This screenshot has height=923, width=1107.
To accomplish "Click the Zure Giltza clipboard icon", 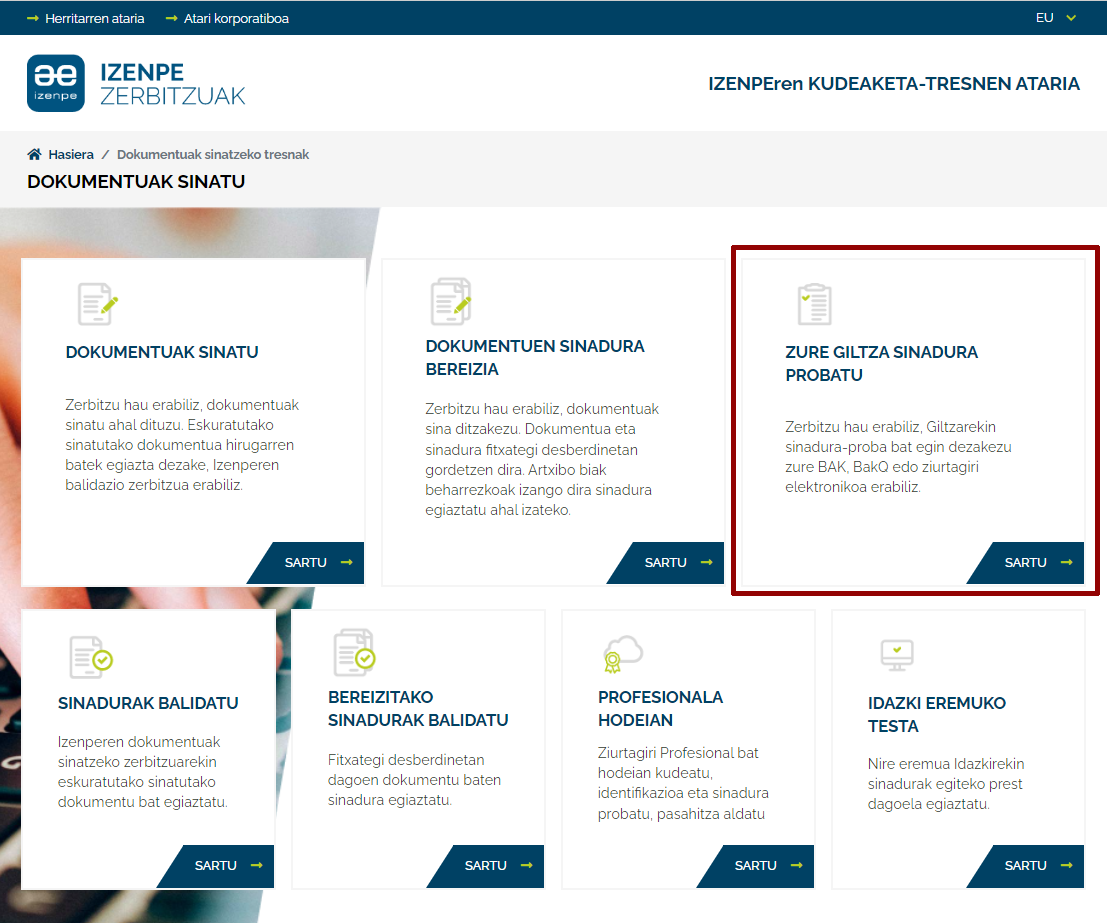I will pyautogui.click(x=814, y=304).
